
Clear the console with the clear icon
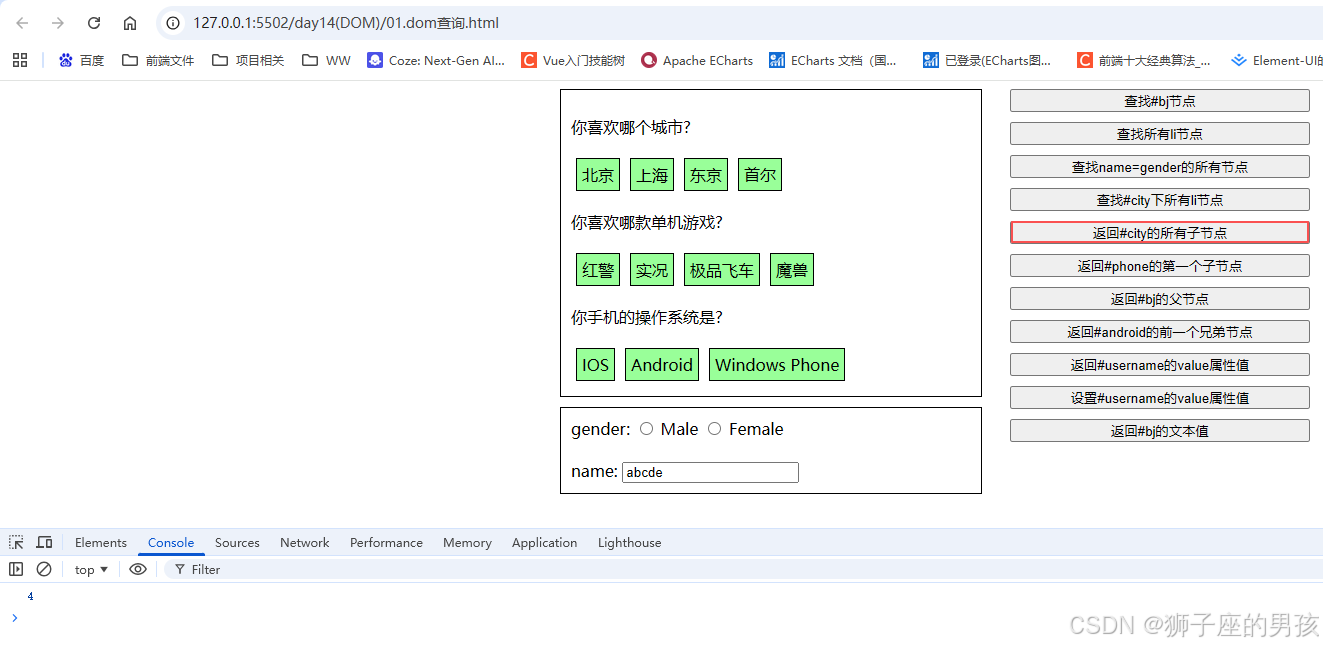44,569
